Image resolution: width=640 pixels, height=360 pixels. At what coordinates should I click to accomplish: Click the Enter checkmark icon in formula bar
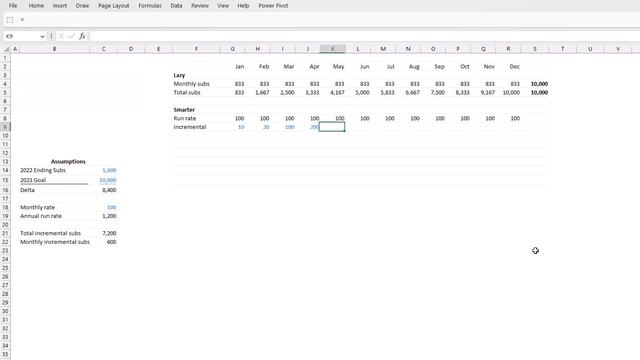71,36
